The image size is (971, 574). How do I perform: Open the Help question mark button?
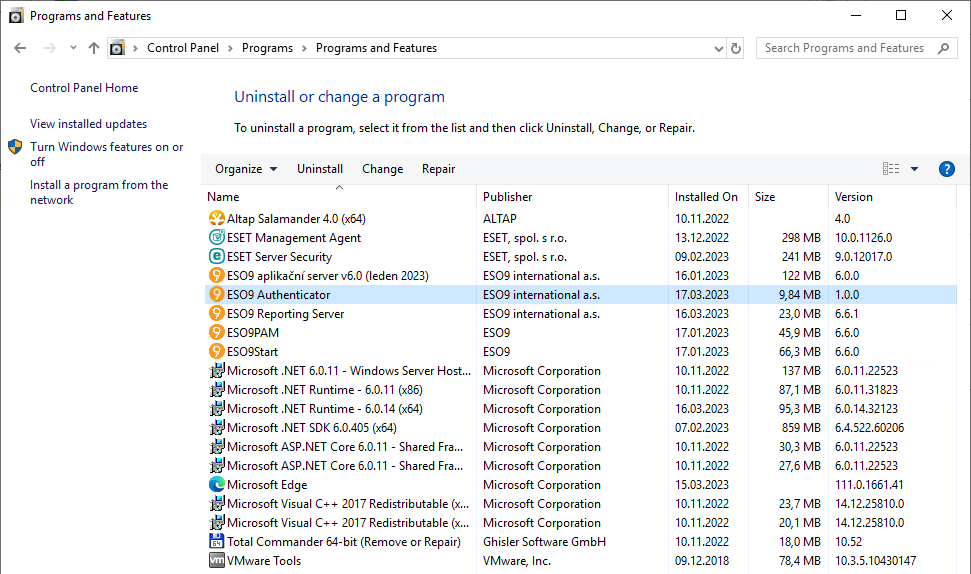click(946, 169)
